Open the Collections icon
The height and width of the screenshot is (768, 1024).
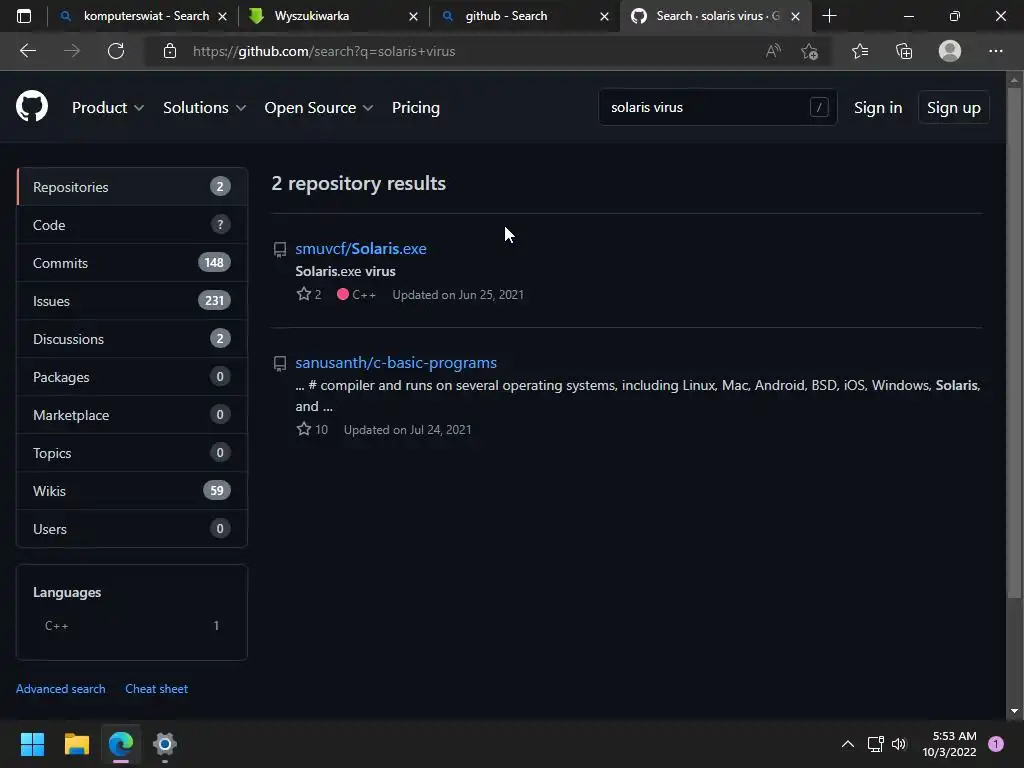click(904, 51)
